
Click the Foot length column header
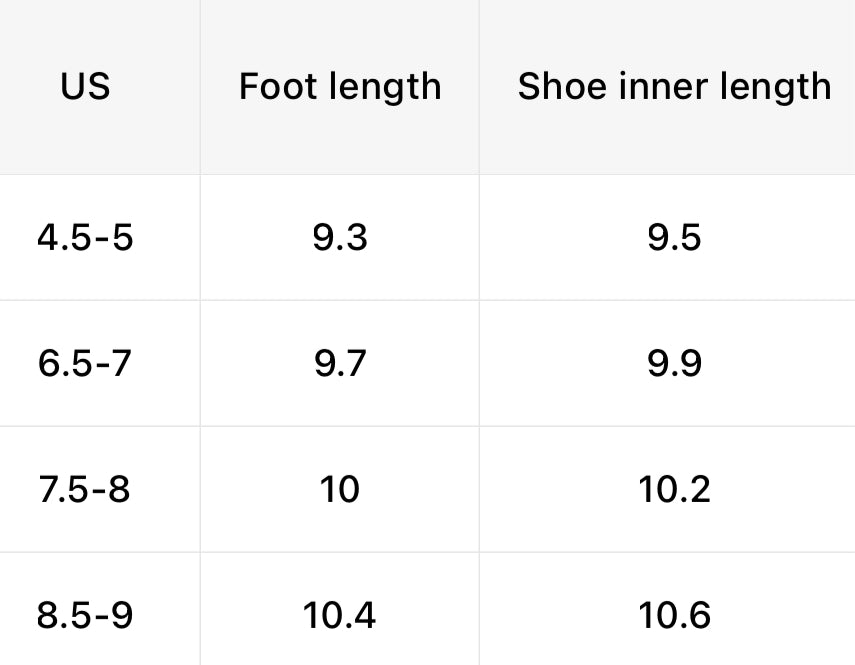[x=340, y=87]
